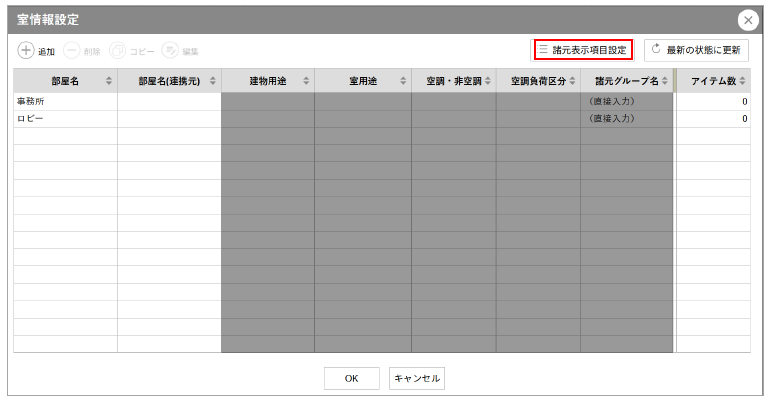Sort by 空調・非空調 column arrows
The width and height of the screenshot is (775, 403).
coord(488,81)
